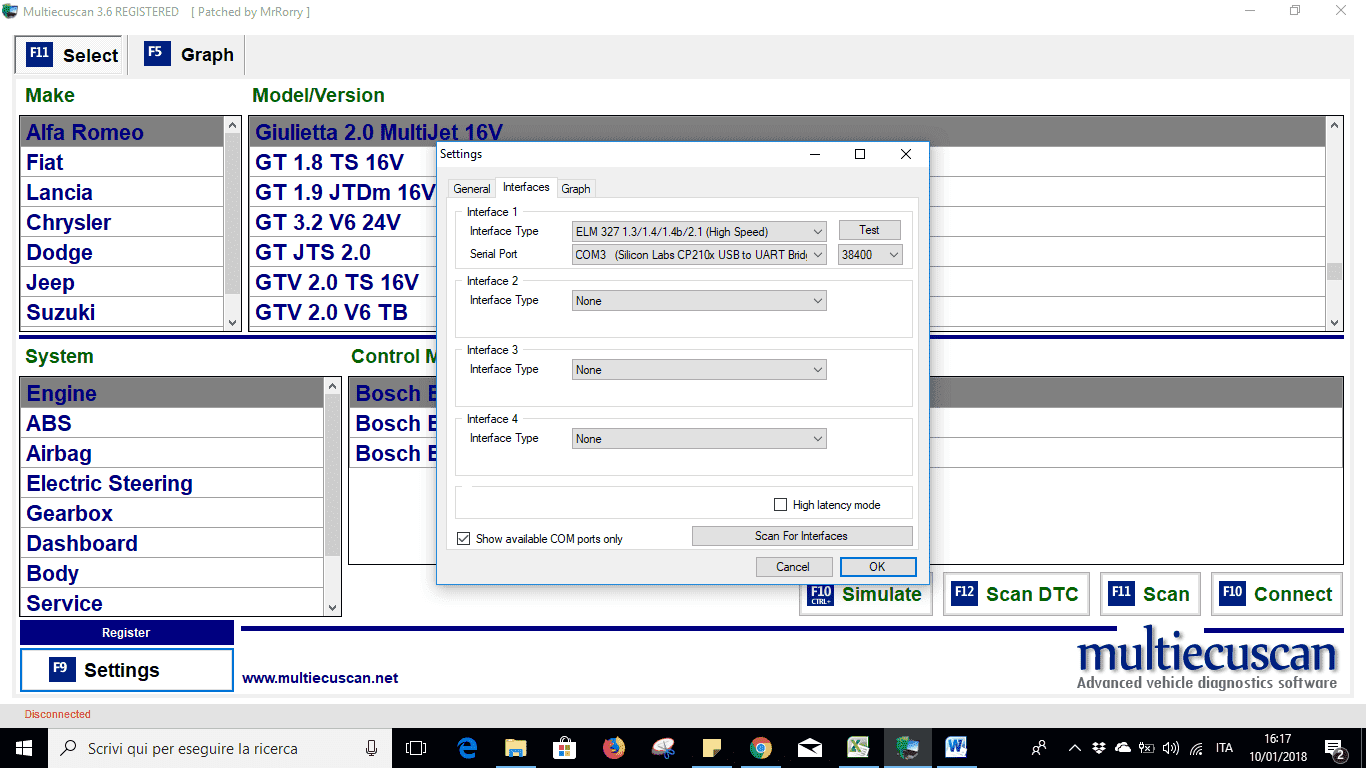Image resolution: width=1366 pixels, height=768 pixels.
Task: Open the 38400 baud rate dropdown
Action: coord(870,255)
